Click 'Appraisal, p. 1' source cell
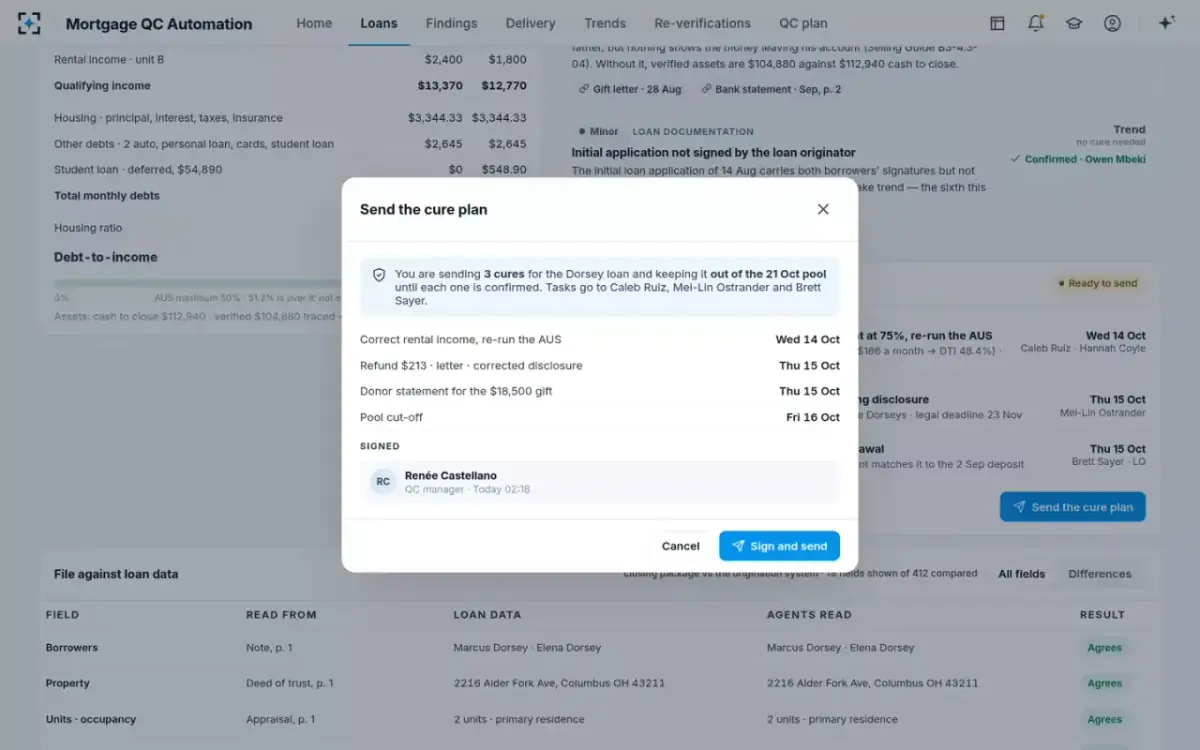This screenshot has height=750, width=1200. pyautogui.click(x=280, y=719)
